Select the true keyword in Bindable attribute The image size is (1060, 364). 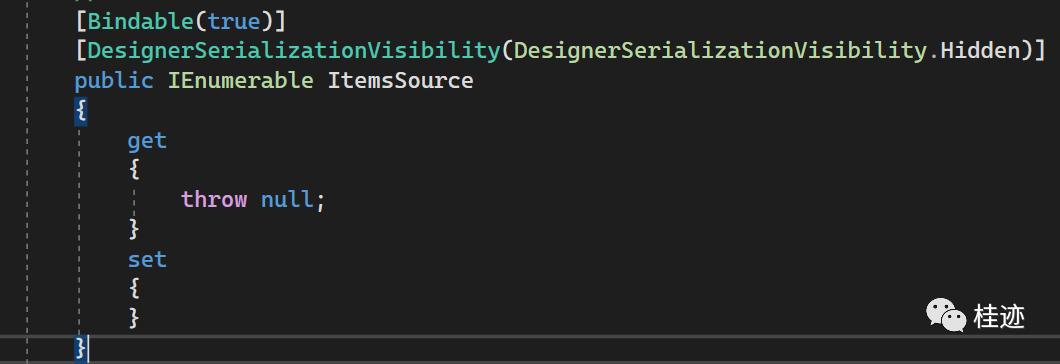tap(233, 22)
